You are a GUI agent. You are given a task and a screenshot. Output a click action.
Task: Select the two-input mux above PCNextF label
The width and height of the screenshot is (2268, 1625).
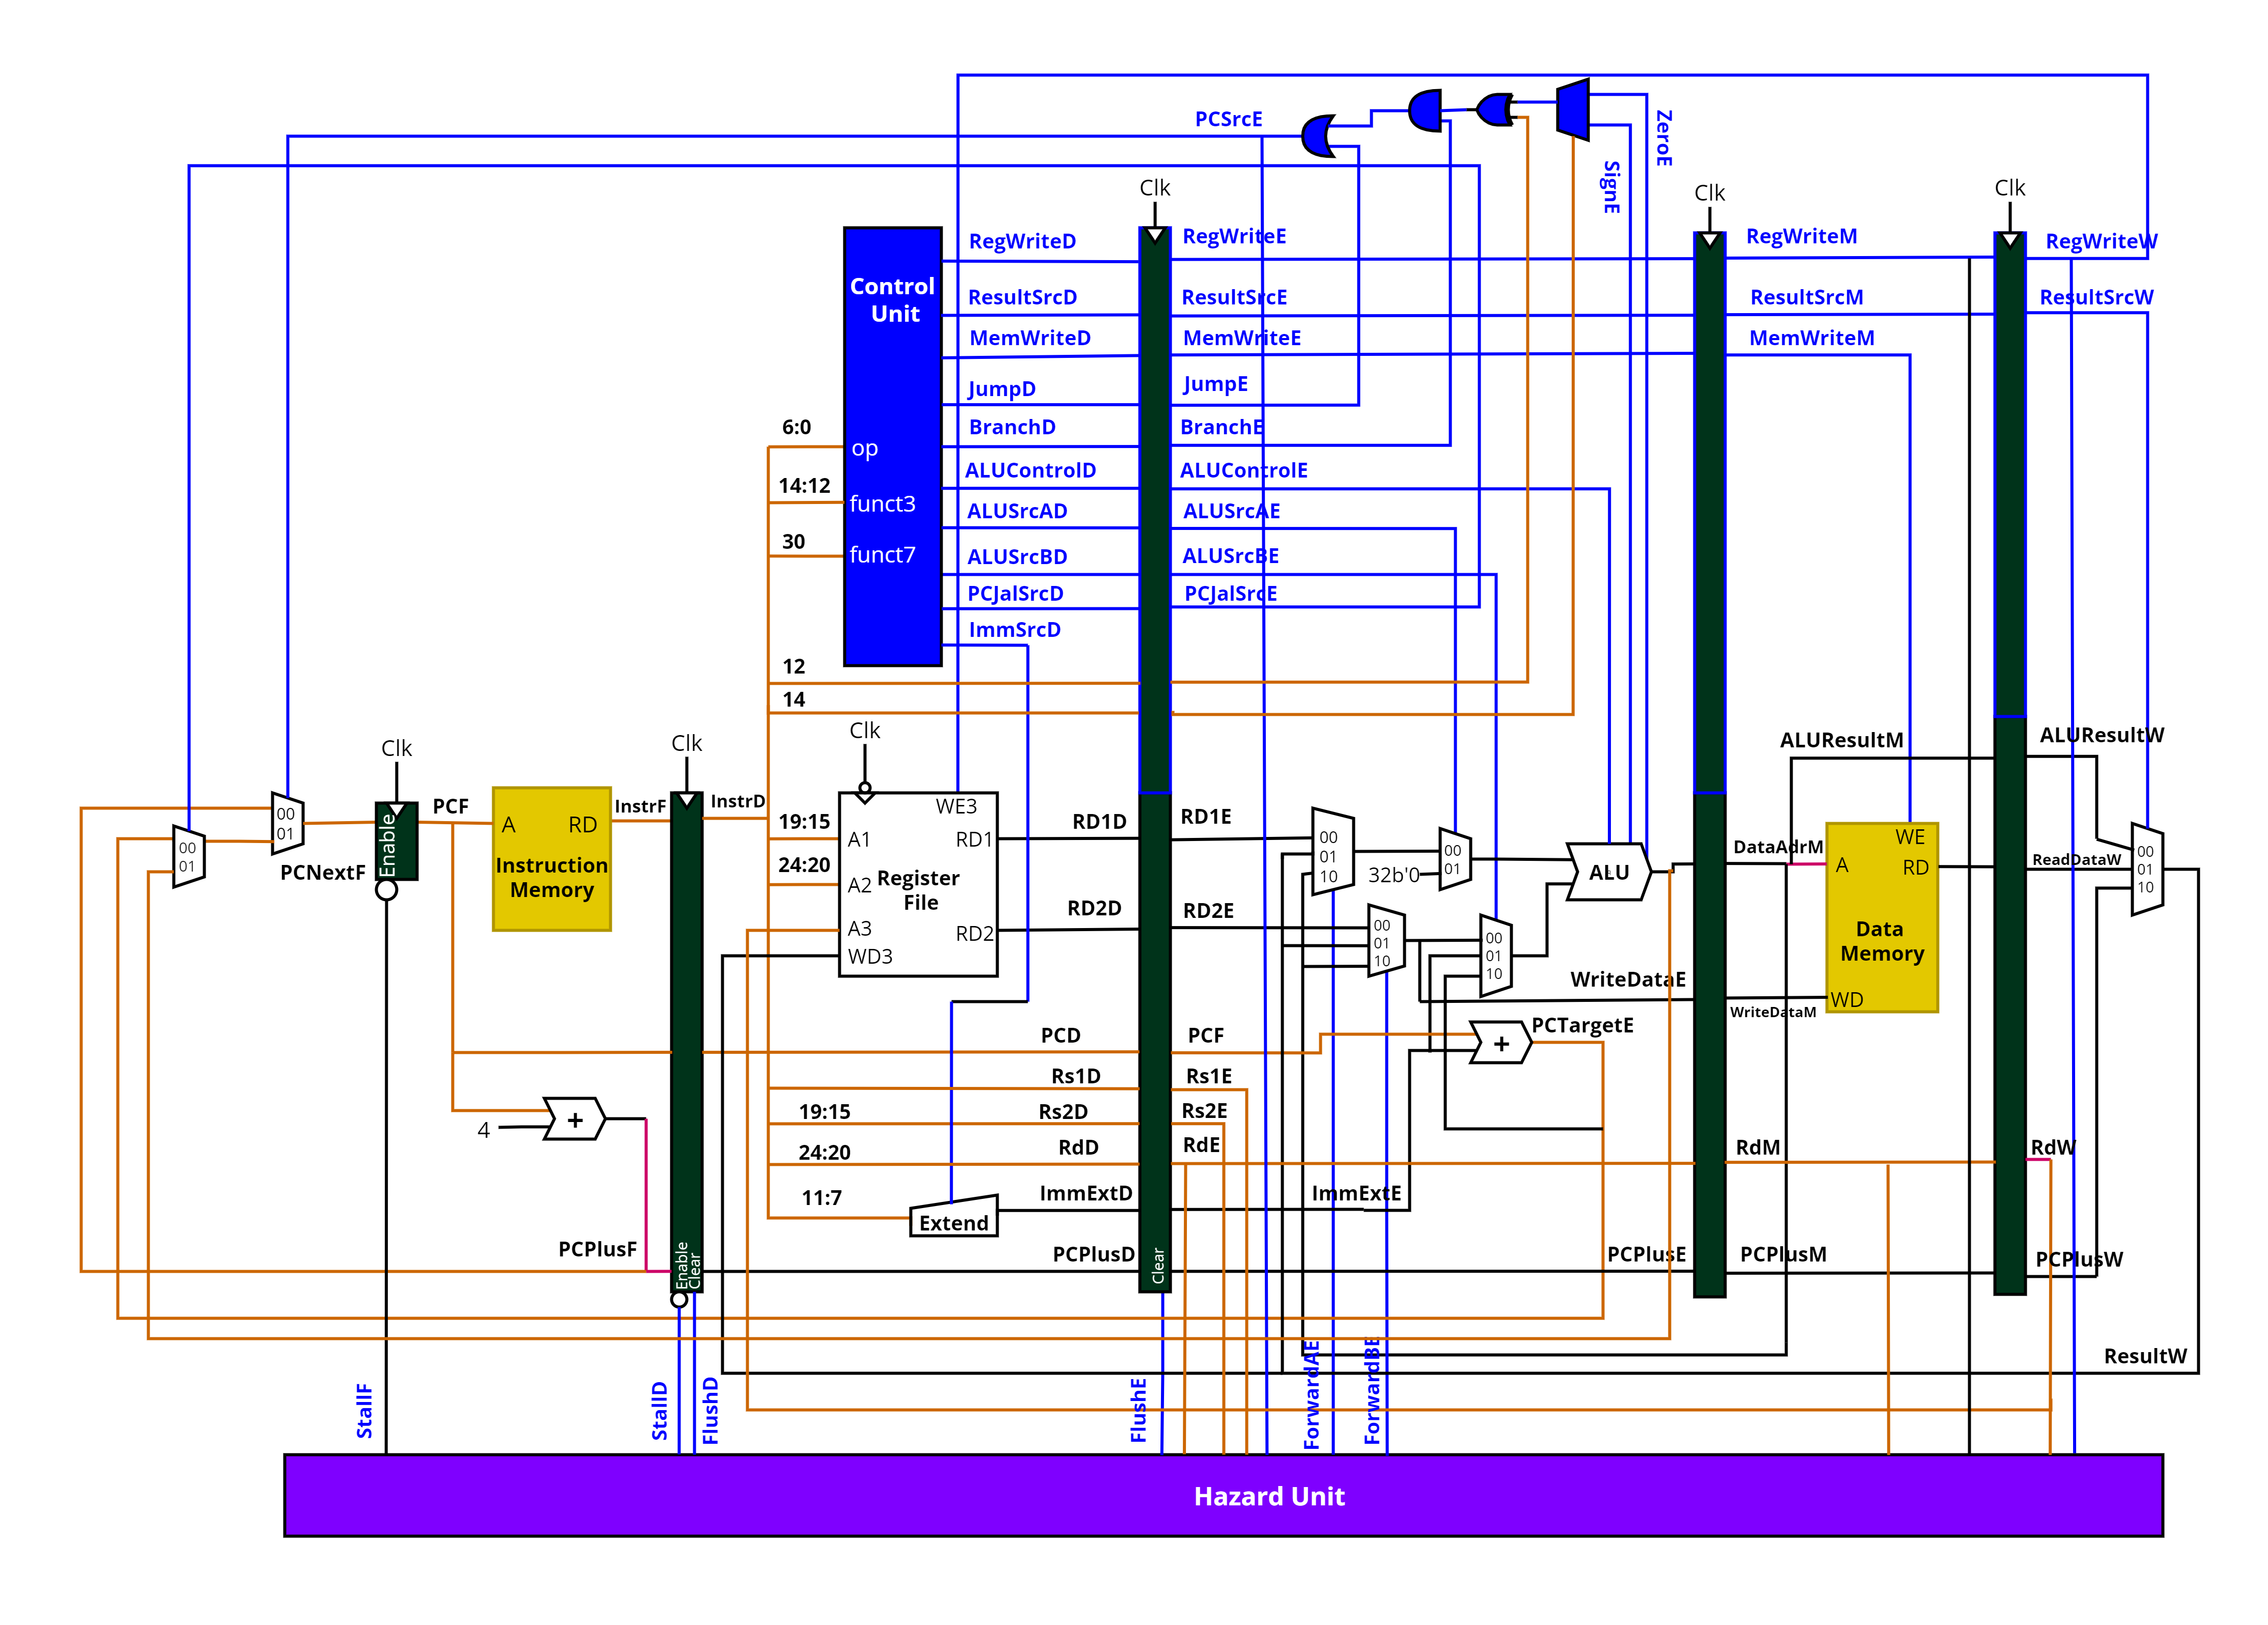(x=287, y=823)
